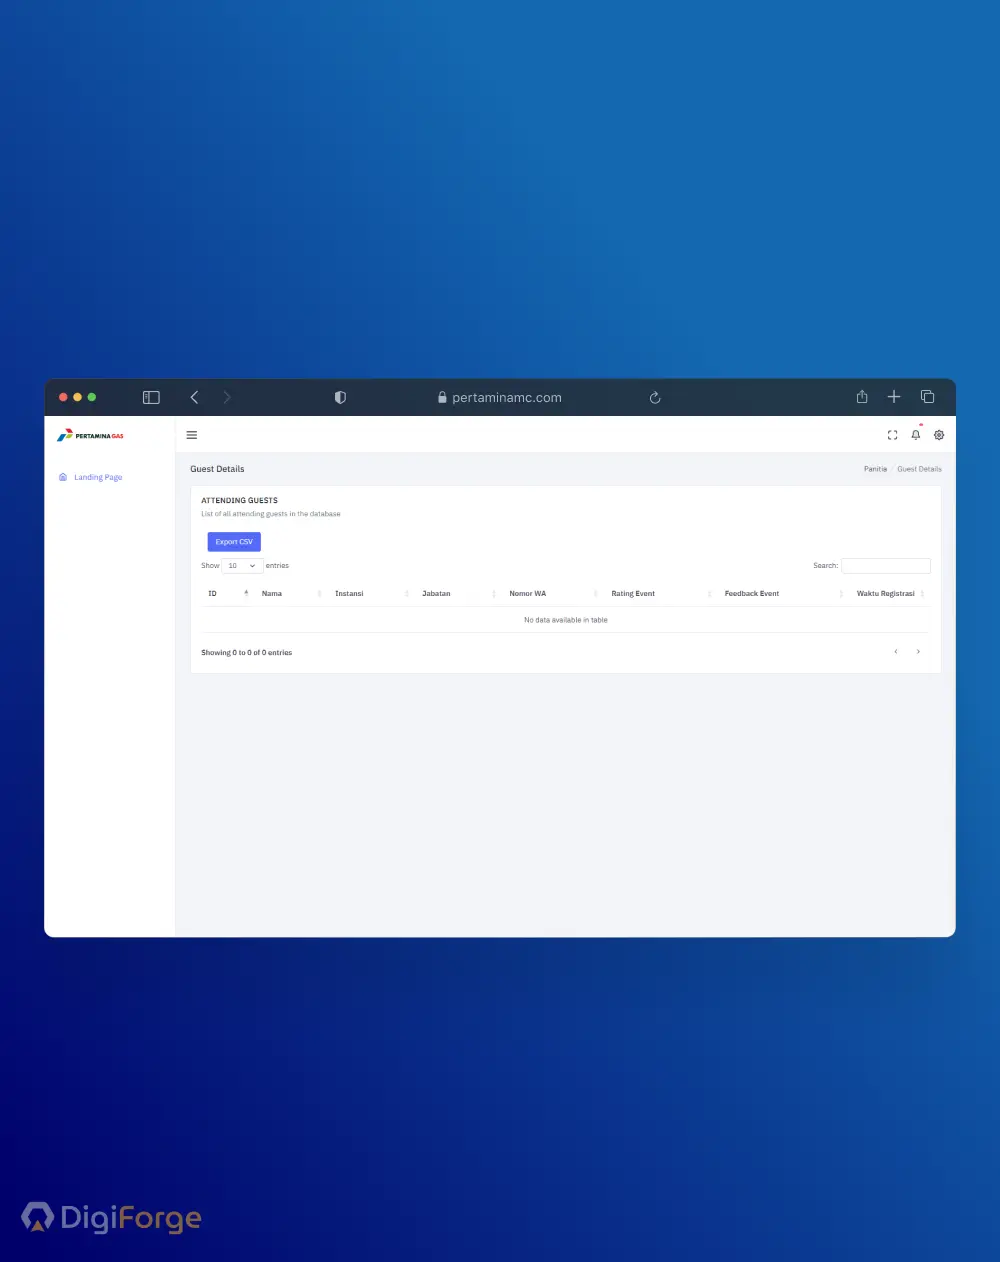Expand the Show entries dropdown
The image size is (1000, 1262).
[242, 566]
